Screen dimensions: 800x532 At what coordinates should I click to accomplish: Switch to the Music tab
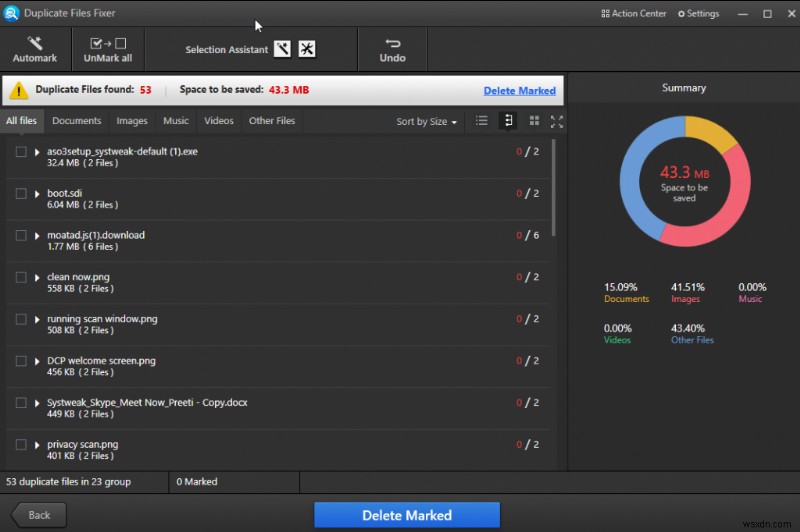[x=176, y=121]
